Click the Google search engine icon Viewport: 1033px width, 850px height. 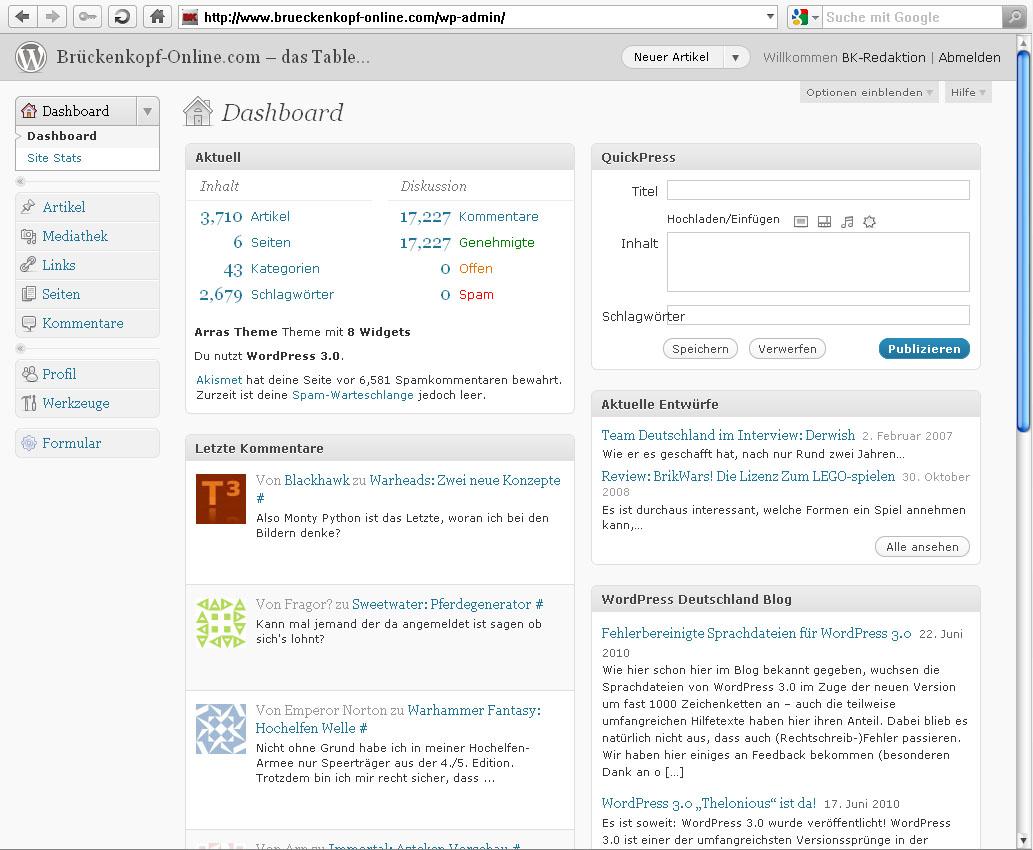tap(799, 17)
